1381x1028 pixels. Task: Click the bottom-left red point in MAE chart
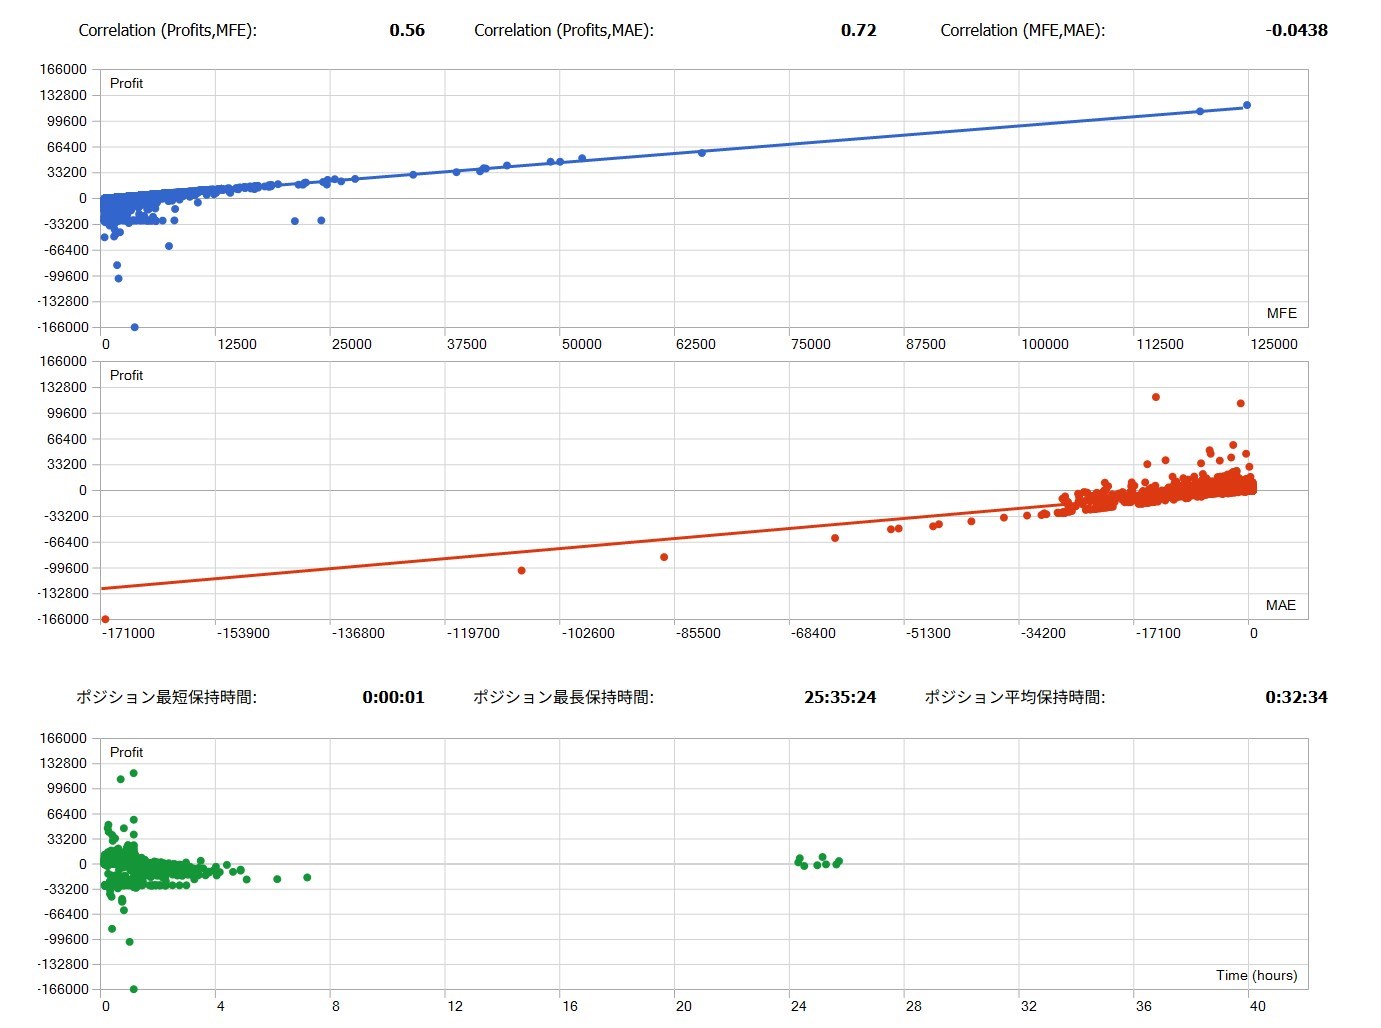click(106, 619)
